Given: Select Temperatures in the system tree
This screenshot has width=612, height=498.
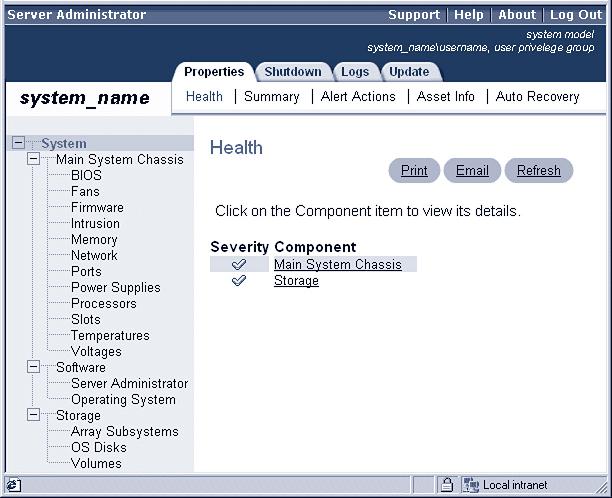Looking at the screenshot, I should (x=110, y=336).
